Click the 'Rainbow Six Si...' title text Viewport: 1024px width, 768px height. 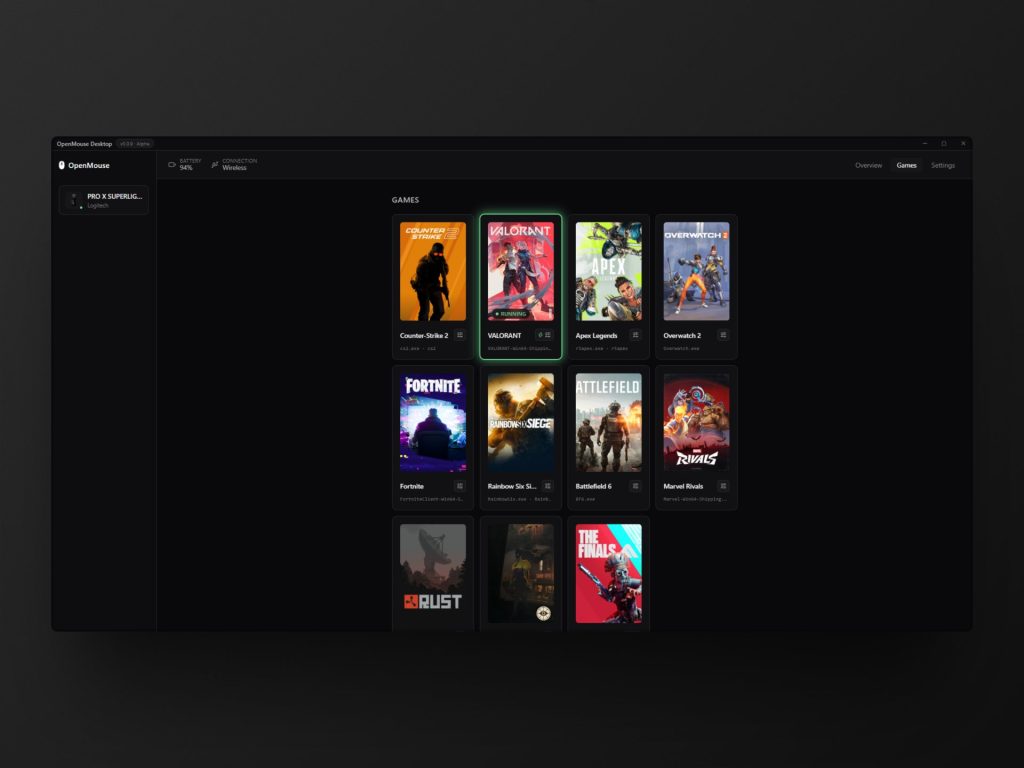coord(512,487)
